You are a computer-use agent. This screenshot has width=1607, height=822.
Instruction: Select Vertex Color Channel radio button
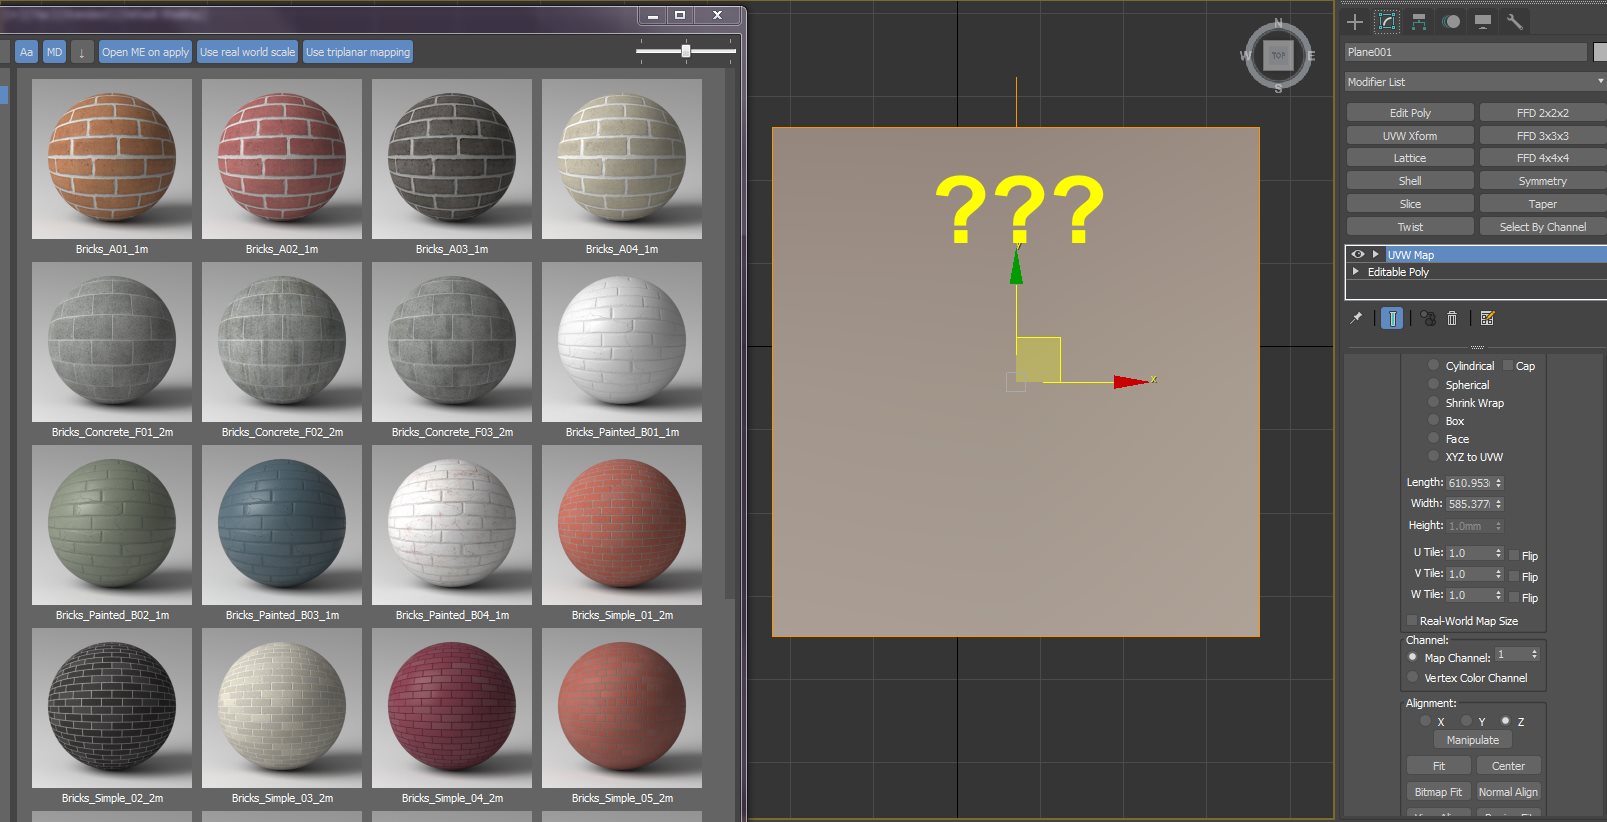(1413, 678)
